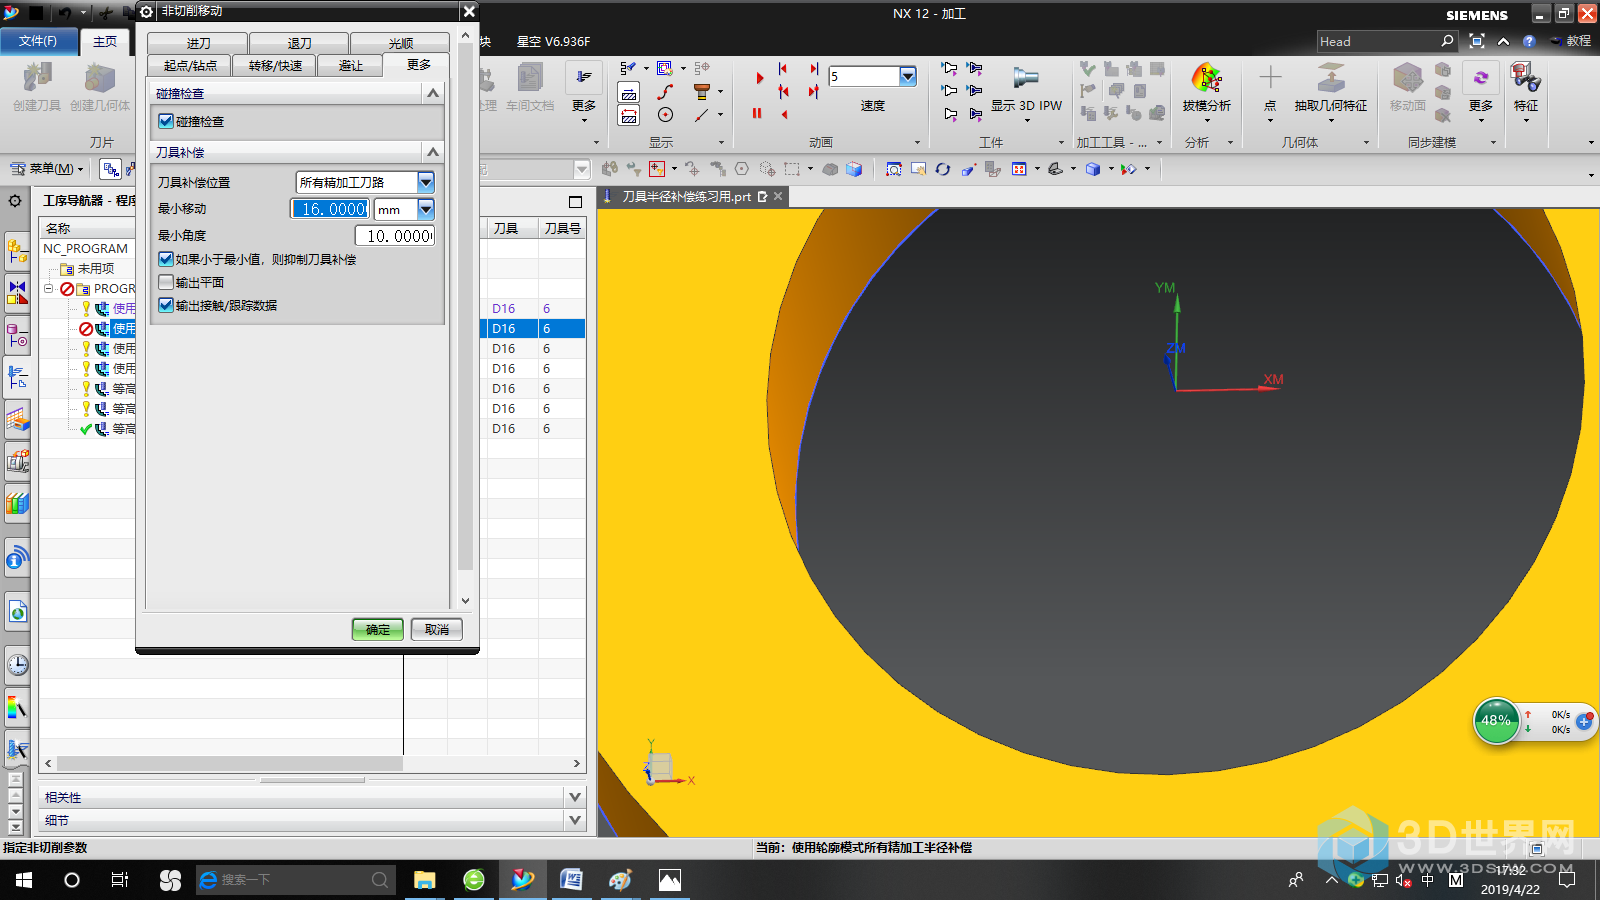
Task: Click the network speed 48% widget
Action: (x=1496, y=720)
